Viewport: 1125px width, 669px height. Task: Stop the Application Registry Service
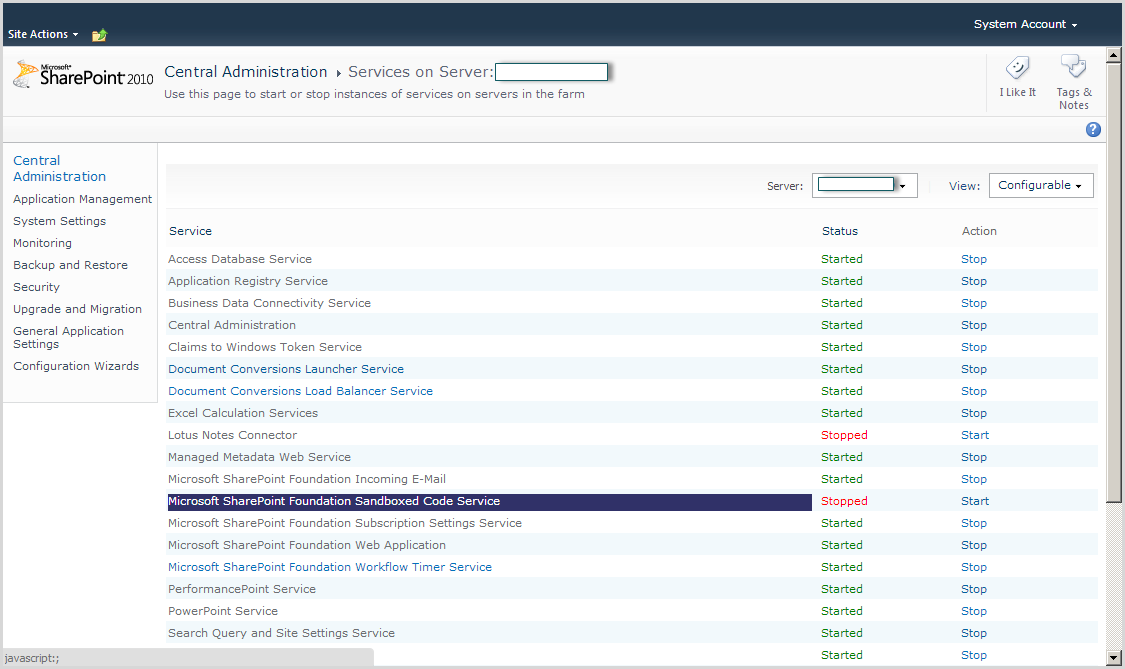click(974, 281)
